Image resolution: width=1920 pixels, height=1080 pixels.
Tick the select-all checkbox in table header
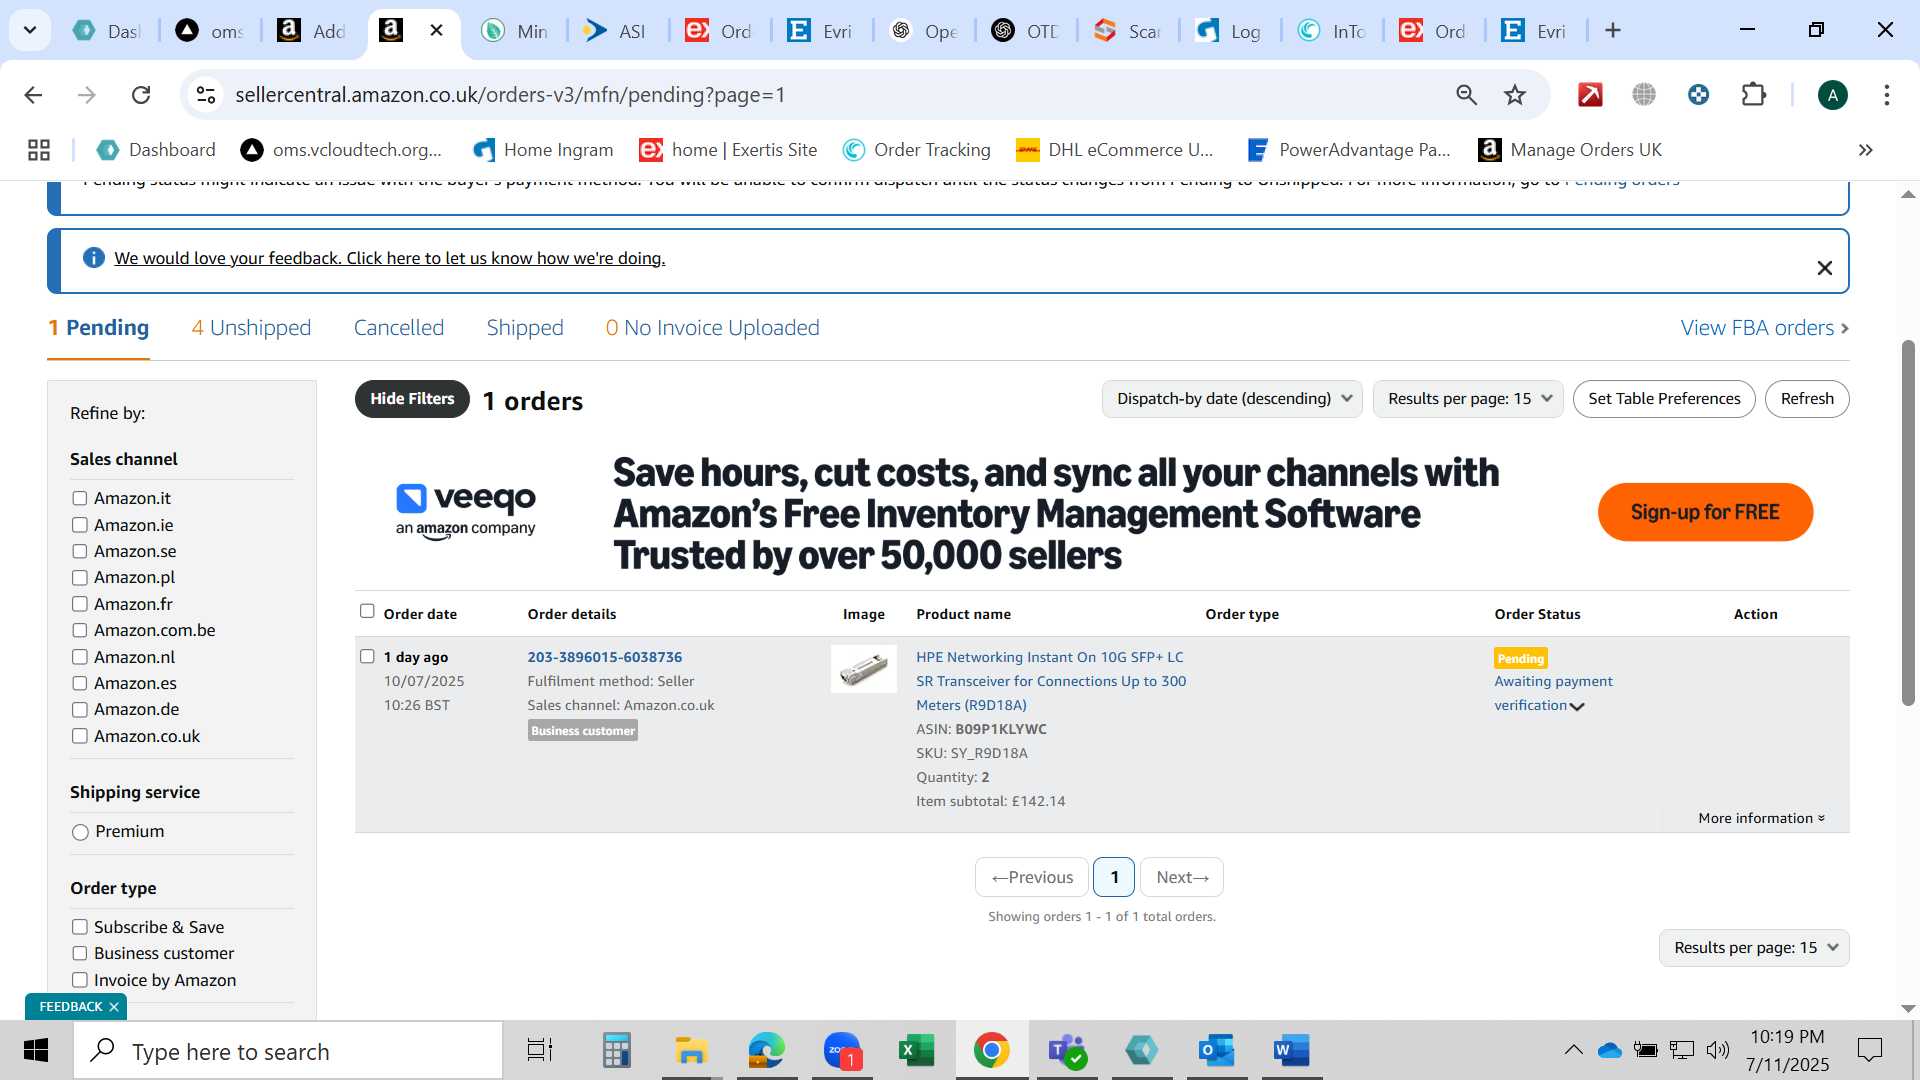(x=367, y=611)
